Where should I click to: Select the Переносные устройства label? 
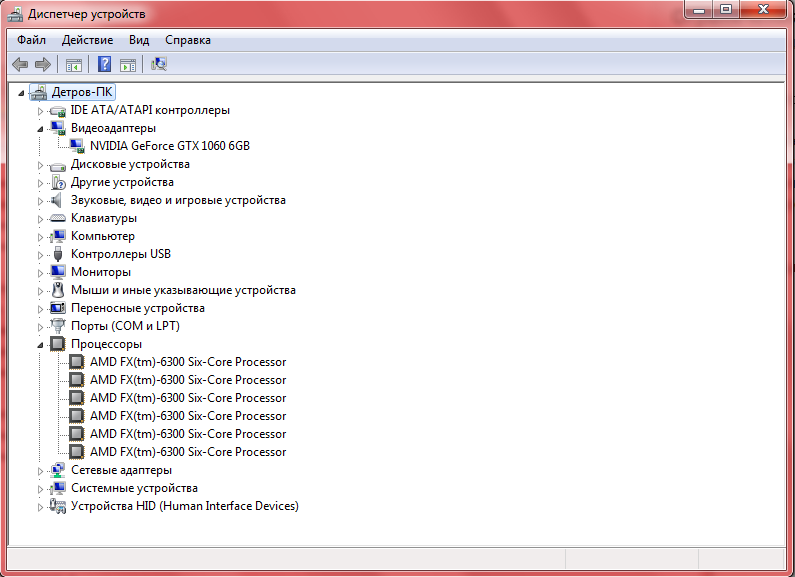(x=138, y=308)
